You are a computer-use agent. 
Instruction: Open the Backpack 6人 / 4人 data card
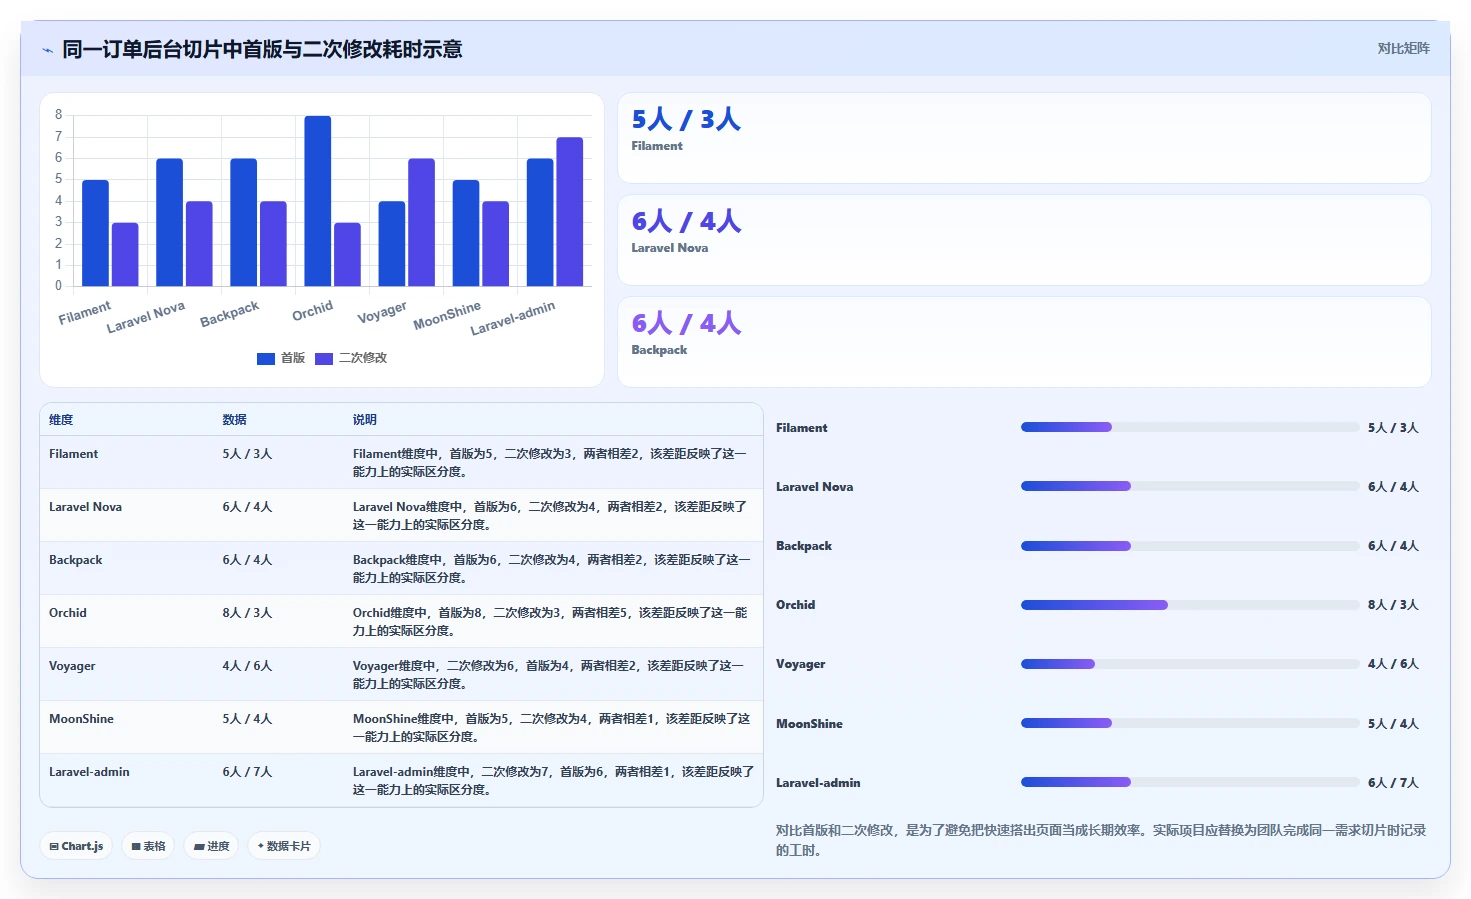[x=1024, y=342]
